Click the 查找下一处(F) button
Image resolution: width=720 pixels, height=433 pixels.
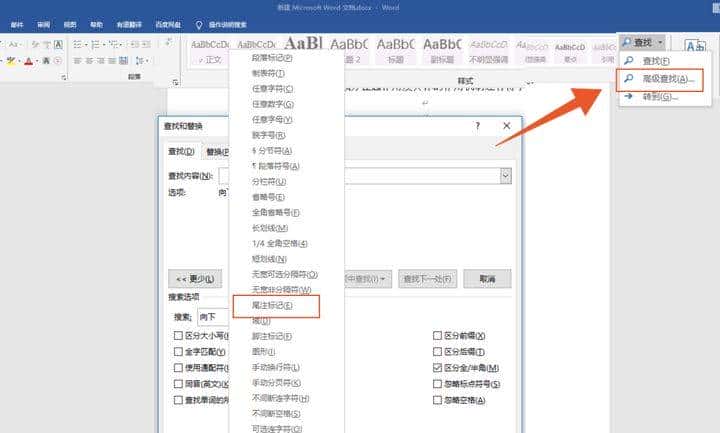tap(428, 279)
